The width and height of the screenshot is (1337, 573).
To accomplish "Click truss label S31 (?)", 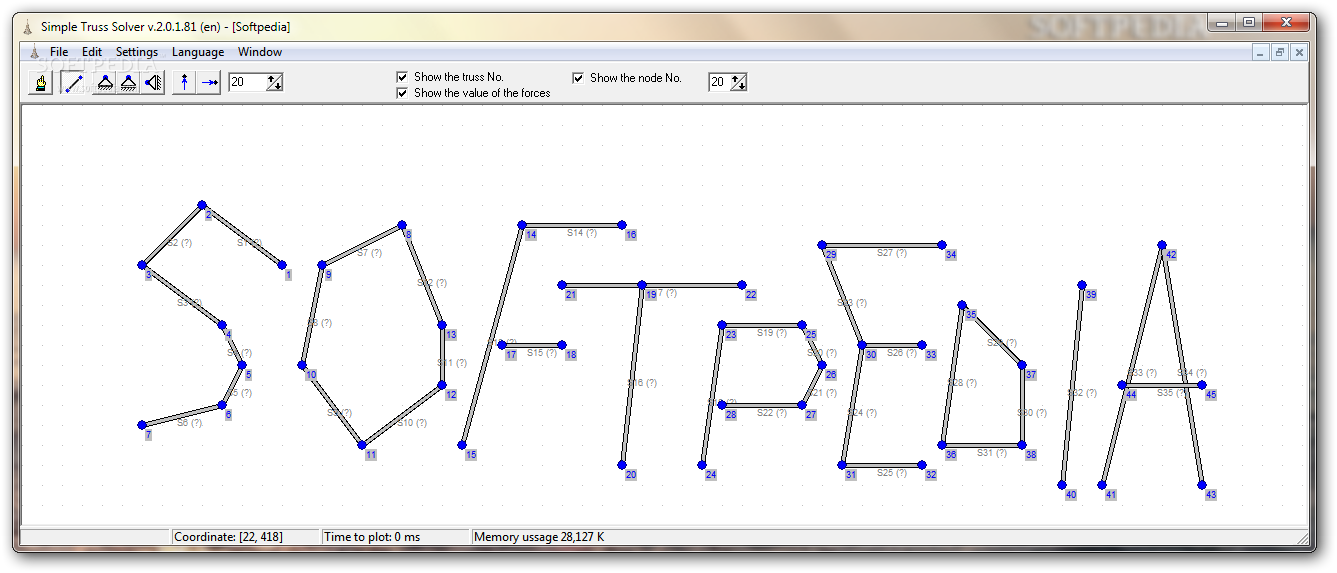I will pyautogui.click(x=991, y=453).
